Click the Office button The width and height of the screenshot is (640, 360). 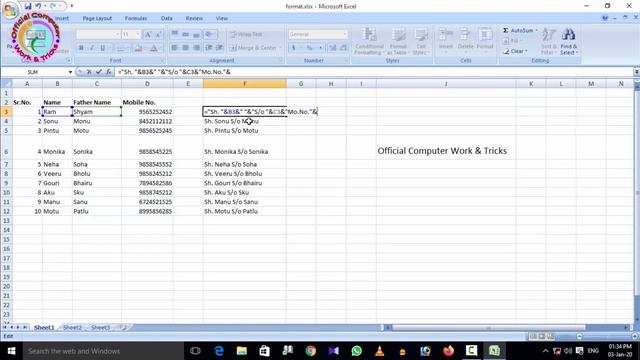point(11,10)
